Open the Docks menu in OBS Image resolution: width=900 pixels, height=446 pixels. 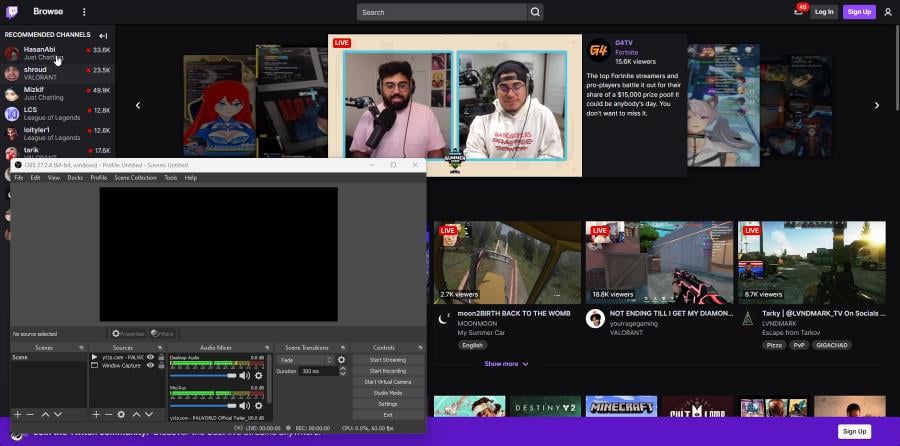[75, 178]
